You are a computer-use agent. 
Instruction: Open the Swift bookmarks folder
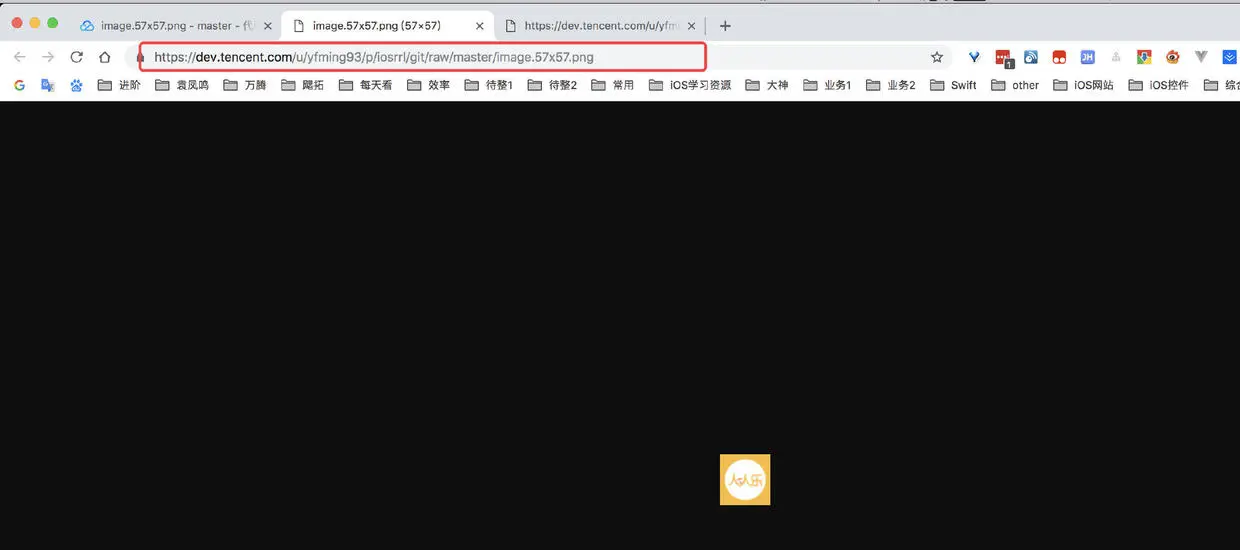coord(953,85)
